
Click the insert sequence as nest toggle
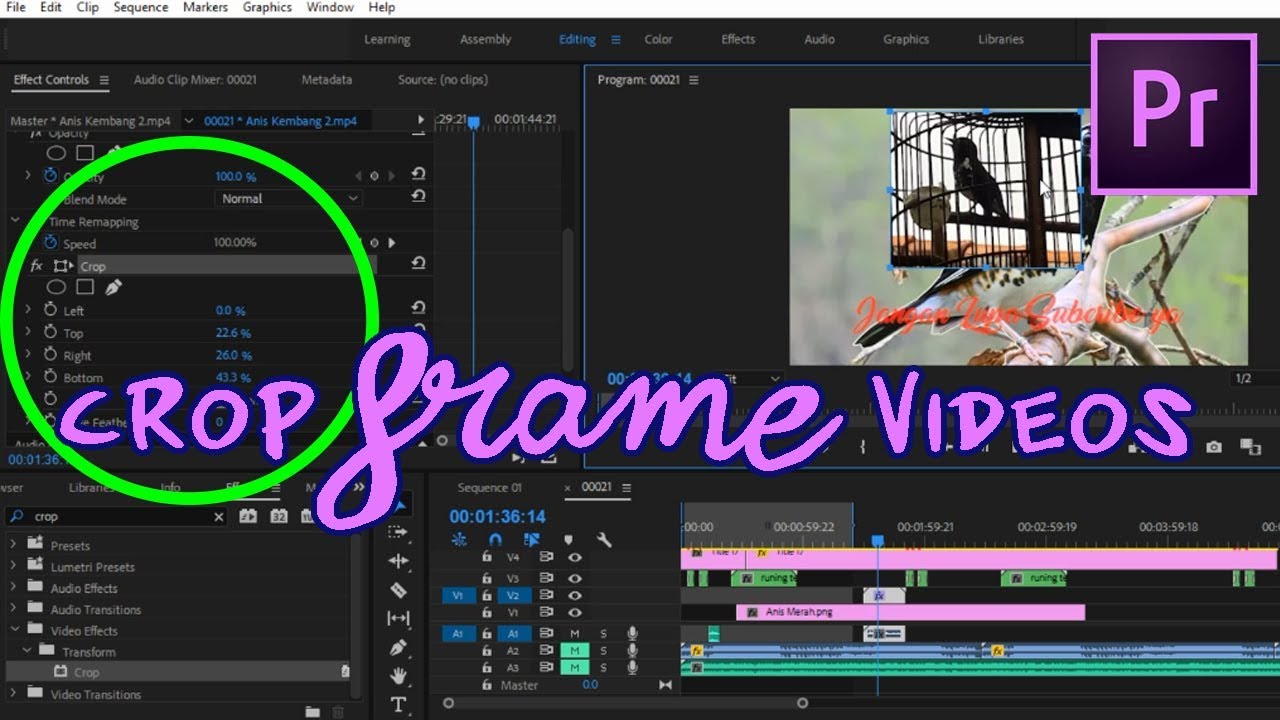pos(459,540)
